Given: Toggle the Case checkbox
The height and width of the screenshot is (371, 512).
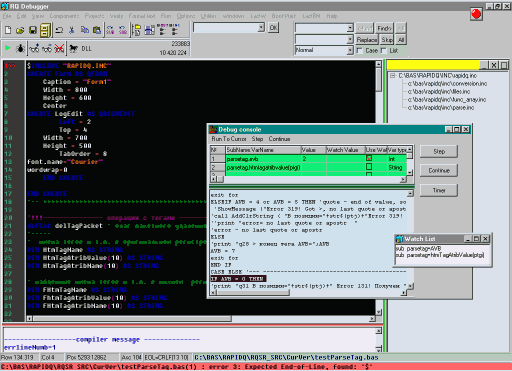Looking at the screenshot, I should tap(360, 51).
